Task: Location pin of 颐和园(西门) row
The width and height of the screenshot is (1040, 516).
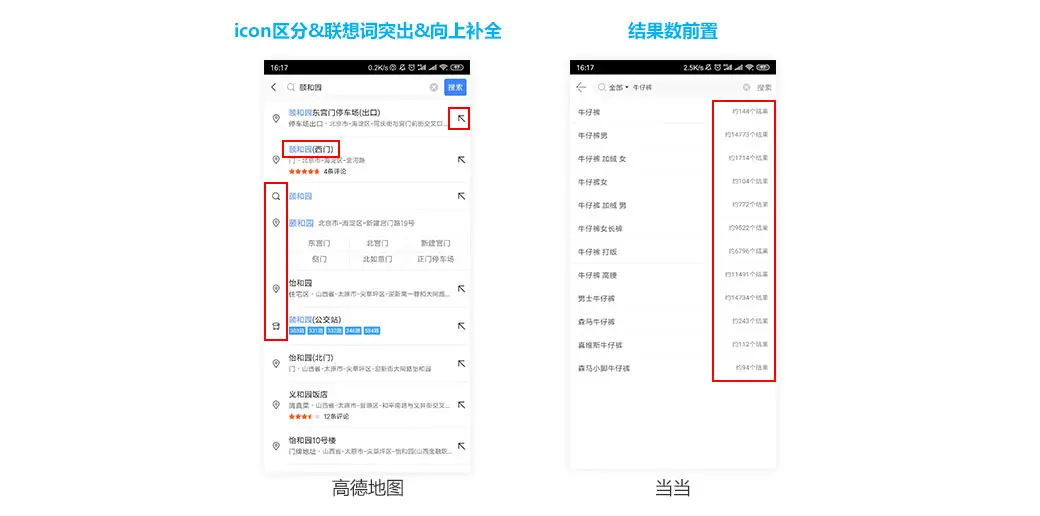Action: (x=276, y=160)
